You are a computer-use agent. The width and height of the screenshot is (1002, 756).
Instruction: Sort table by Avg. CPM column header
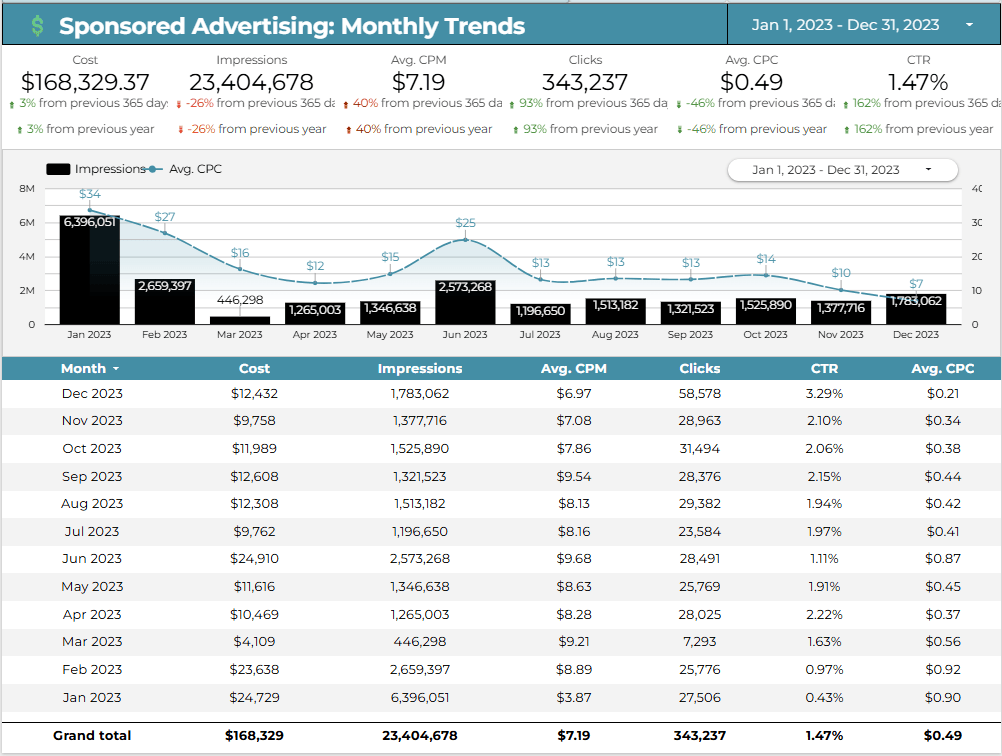tap(574, 369)
